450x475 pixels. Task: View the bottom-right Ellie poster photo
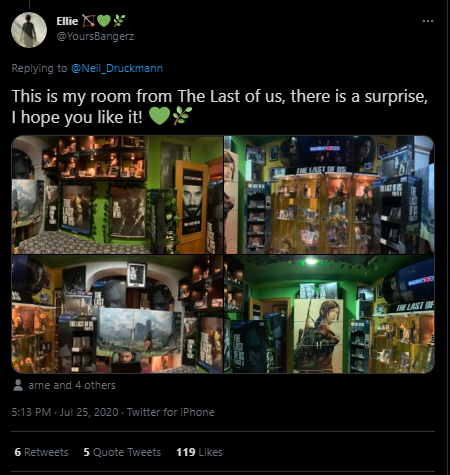click(329, 314)
